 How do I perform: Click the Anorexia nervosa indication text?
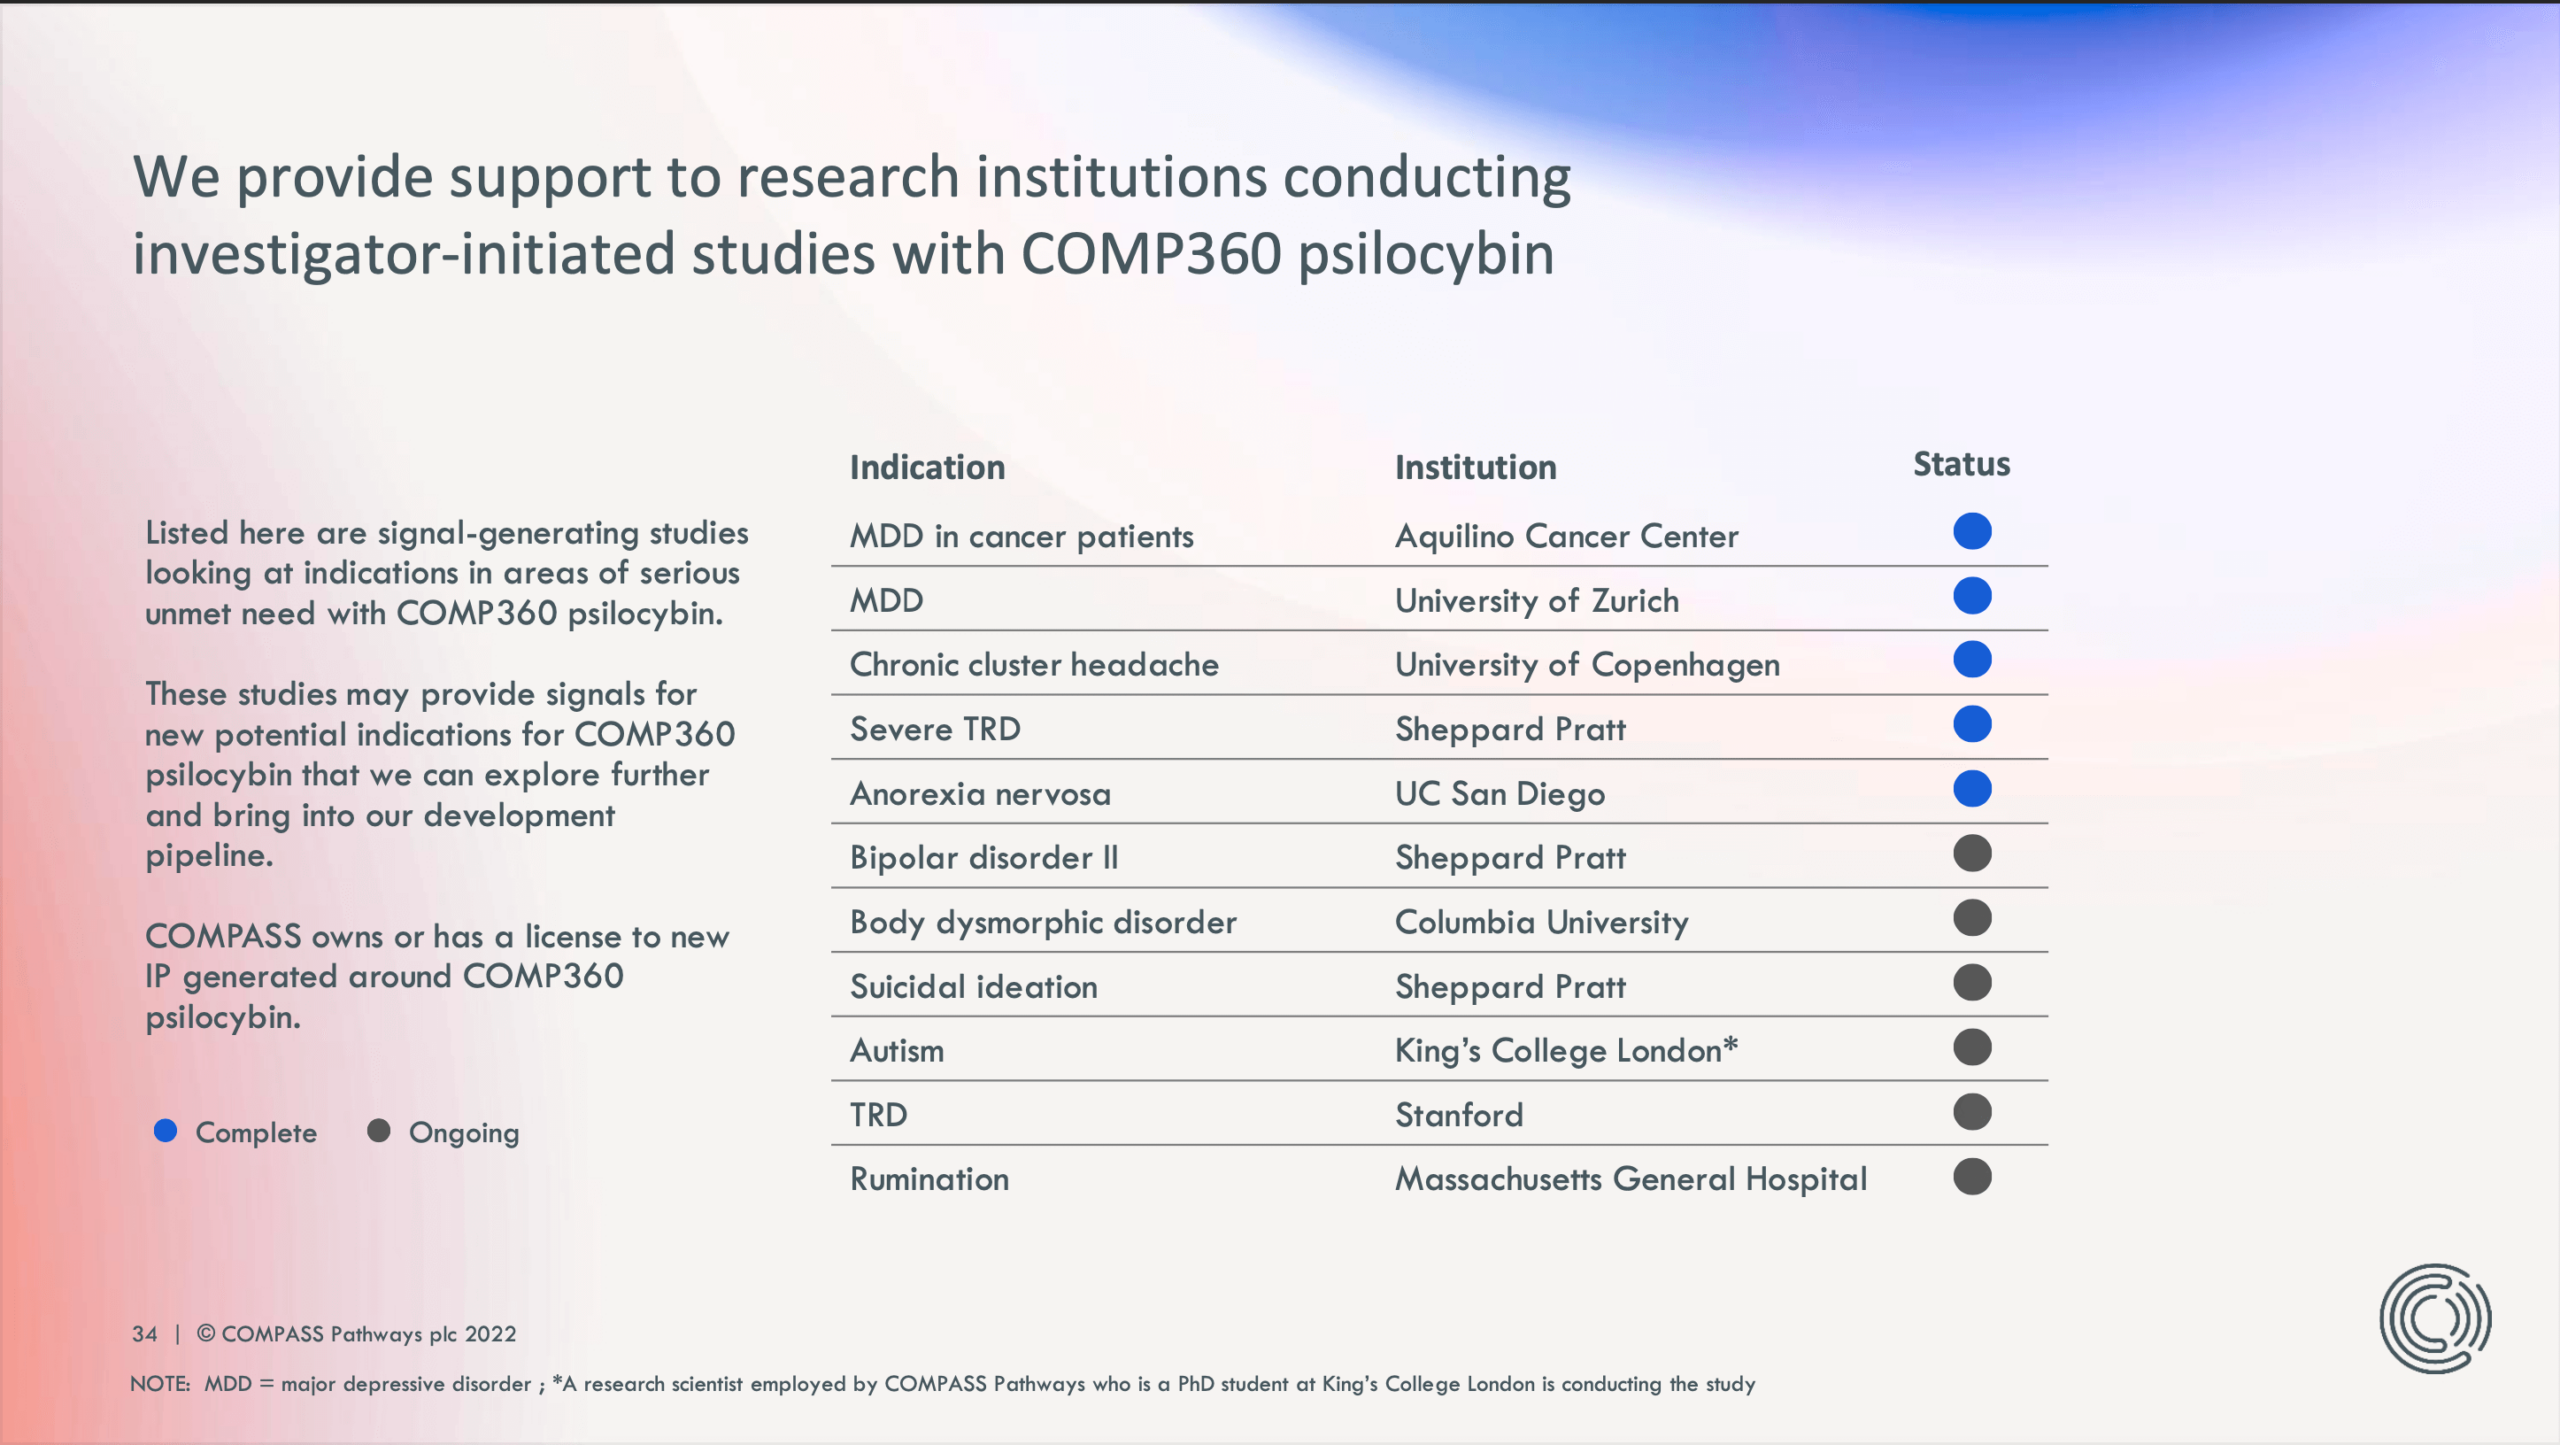[x=980, y=794]
